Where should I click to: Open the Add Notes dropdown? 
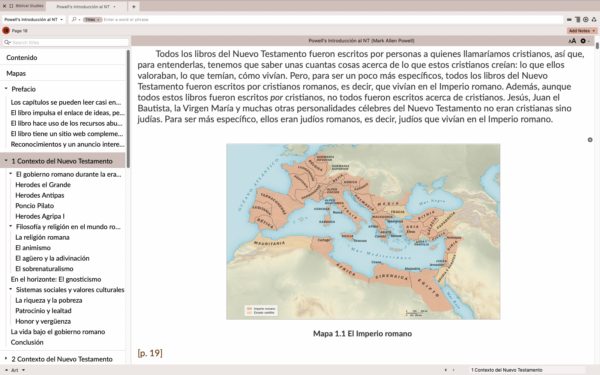click(582, 31)
